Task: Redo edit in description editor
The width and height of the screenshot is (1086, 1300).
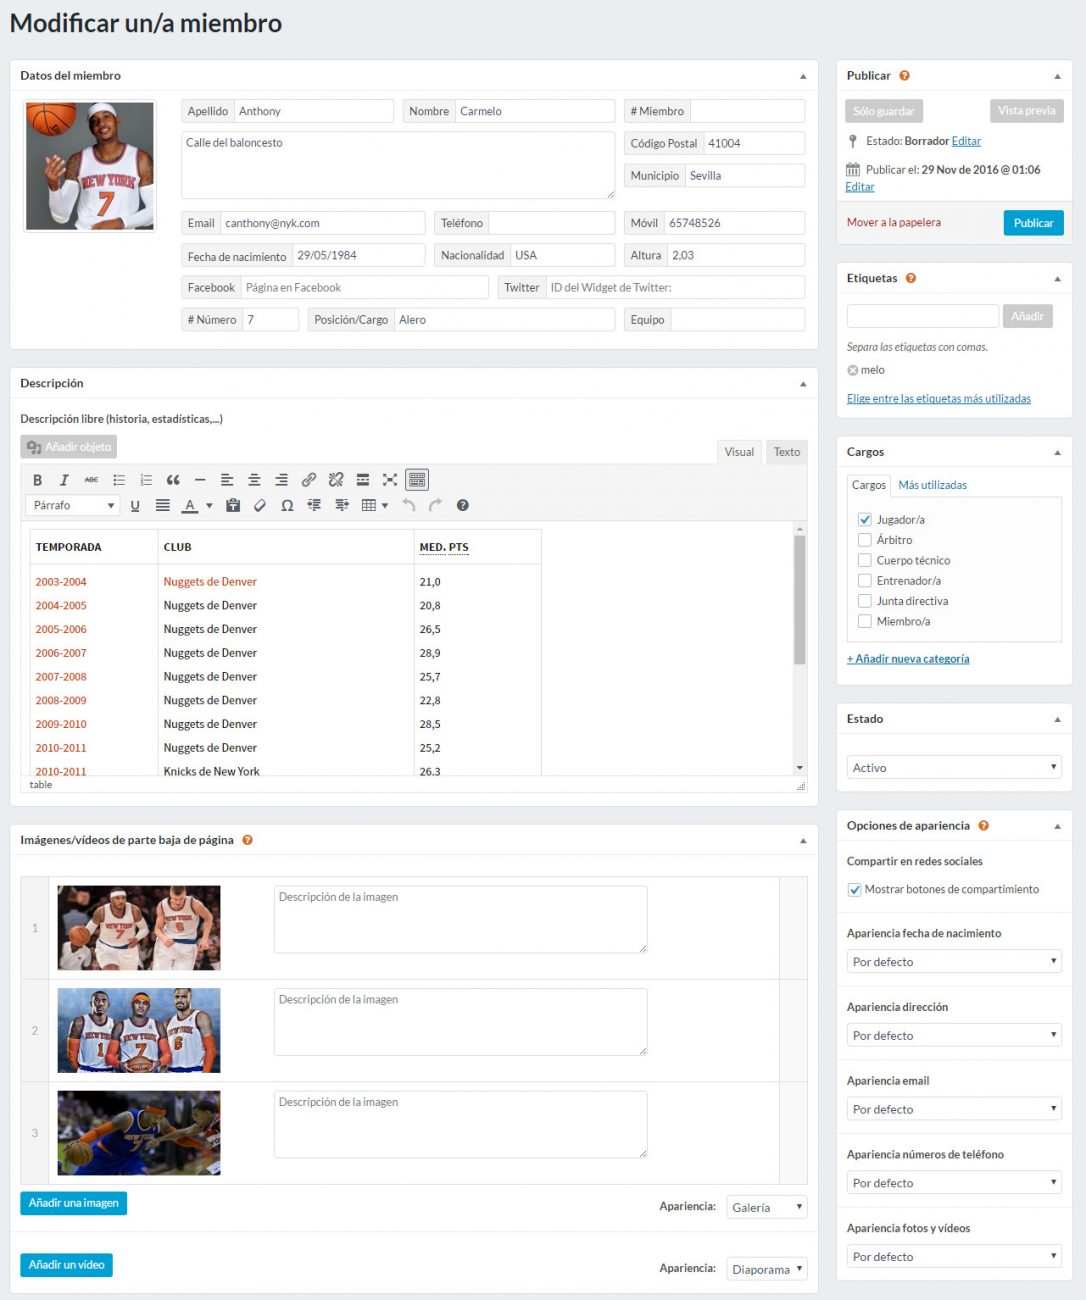Action: (435, 505)
